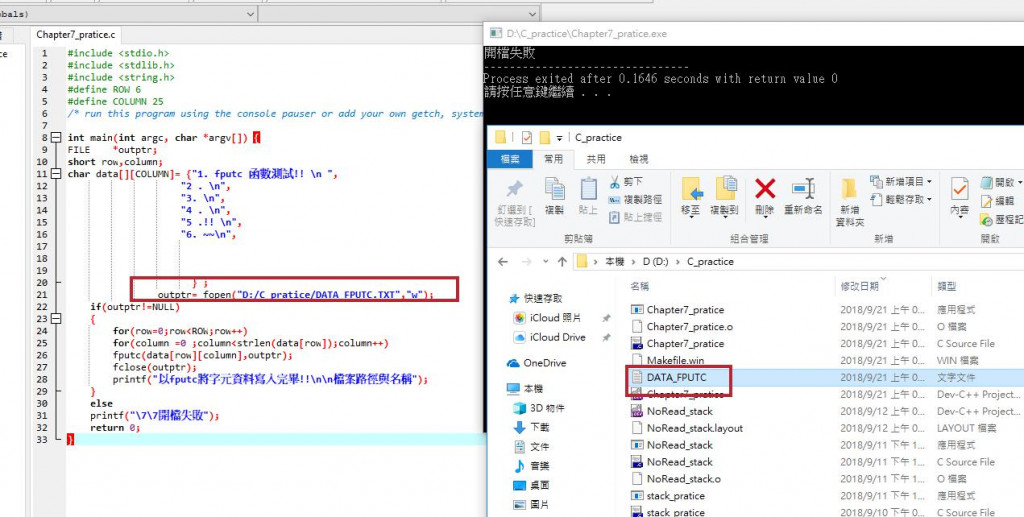
Task: Sort by 類型 (Type) column header
Action: [x=947, y=286]
